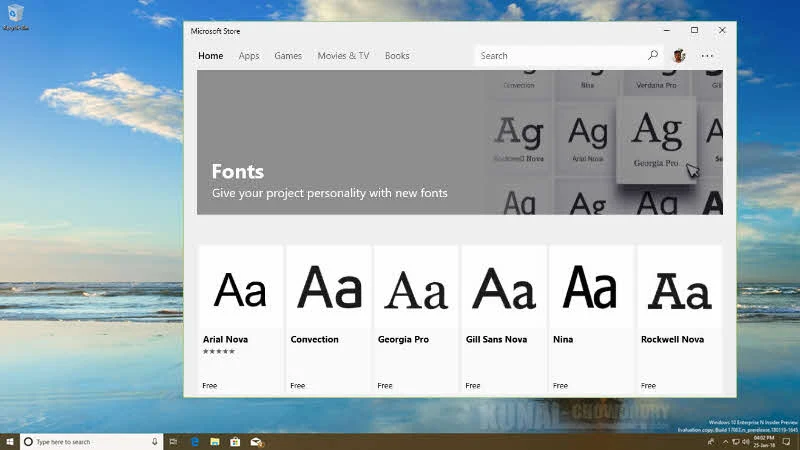Image resolution: width=800 pixels, height=450 pixels.
Task: Select the Georgia Pro tile in the banner
Action: point(656,140)
